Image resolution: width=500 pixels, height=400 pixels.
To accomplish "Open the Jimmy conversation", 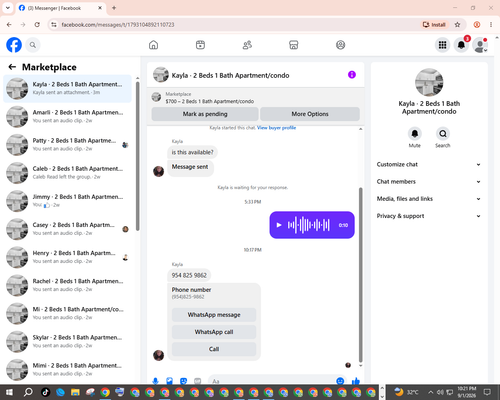I will point(67,201).
